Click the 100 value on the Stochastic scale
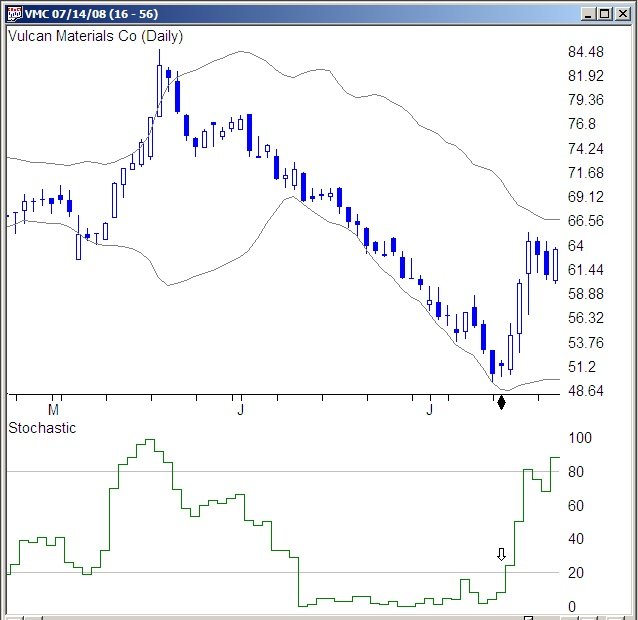638x620 pixels. point(580,438)
